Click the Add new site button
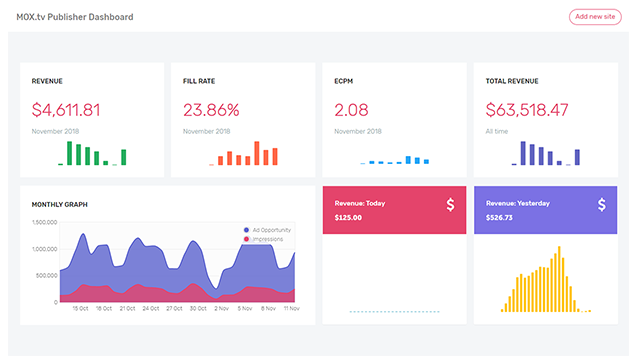Image resolution: width=637 pixels, height=364 pixels. pyautogui.click(x=595, y=17)
